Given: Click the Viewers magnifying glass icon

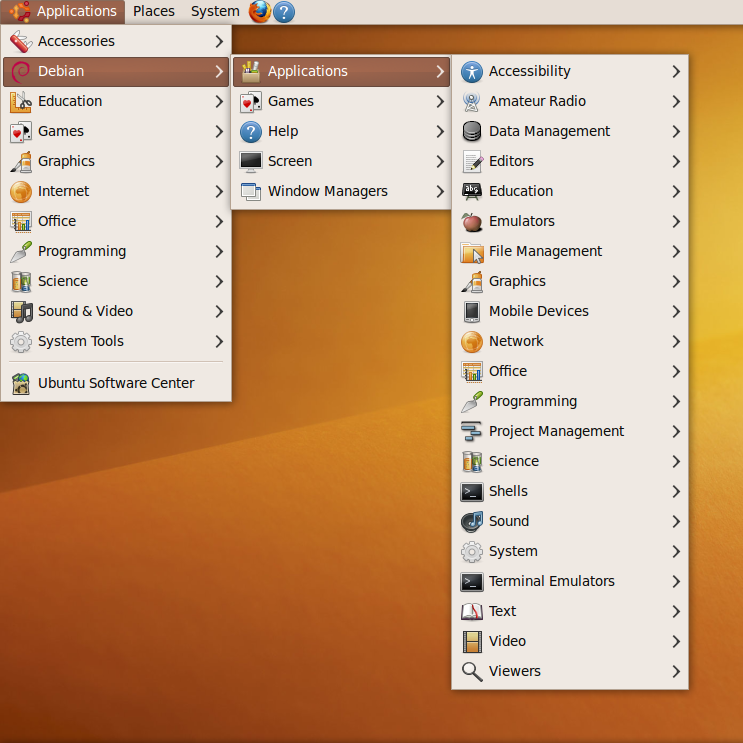Looking at the screenshot, I should (471, 671).
